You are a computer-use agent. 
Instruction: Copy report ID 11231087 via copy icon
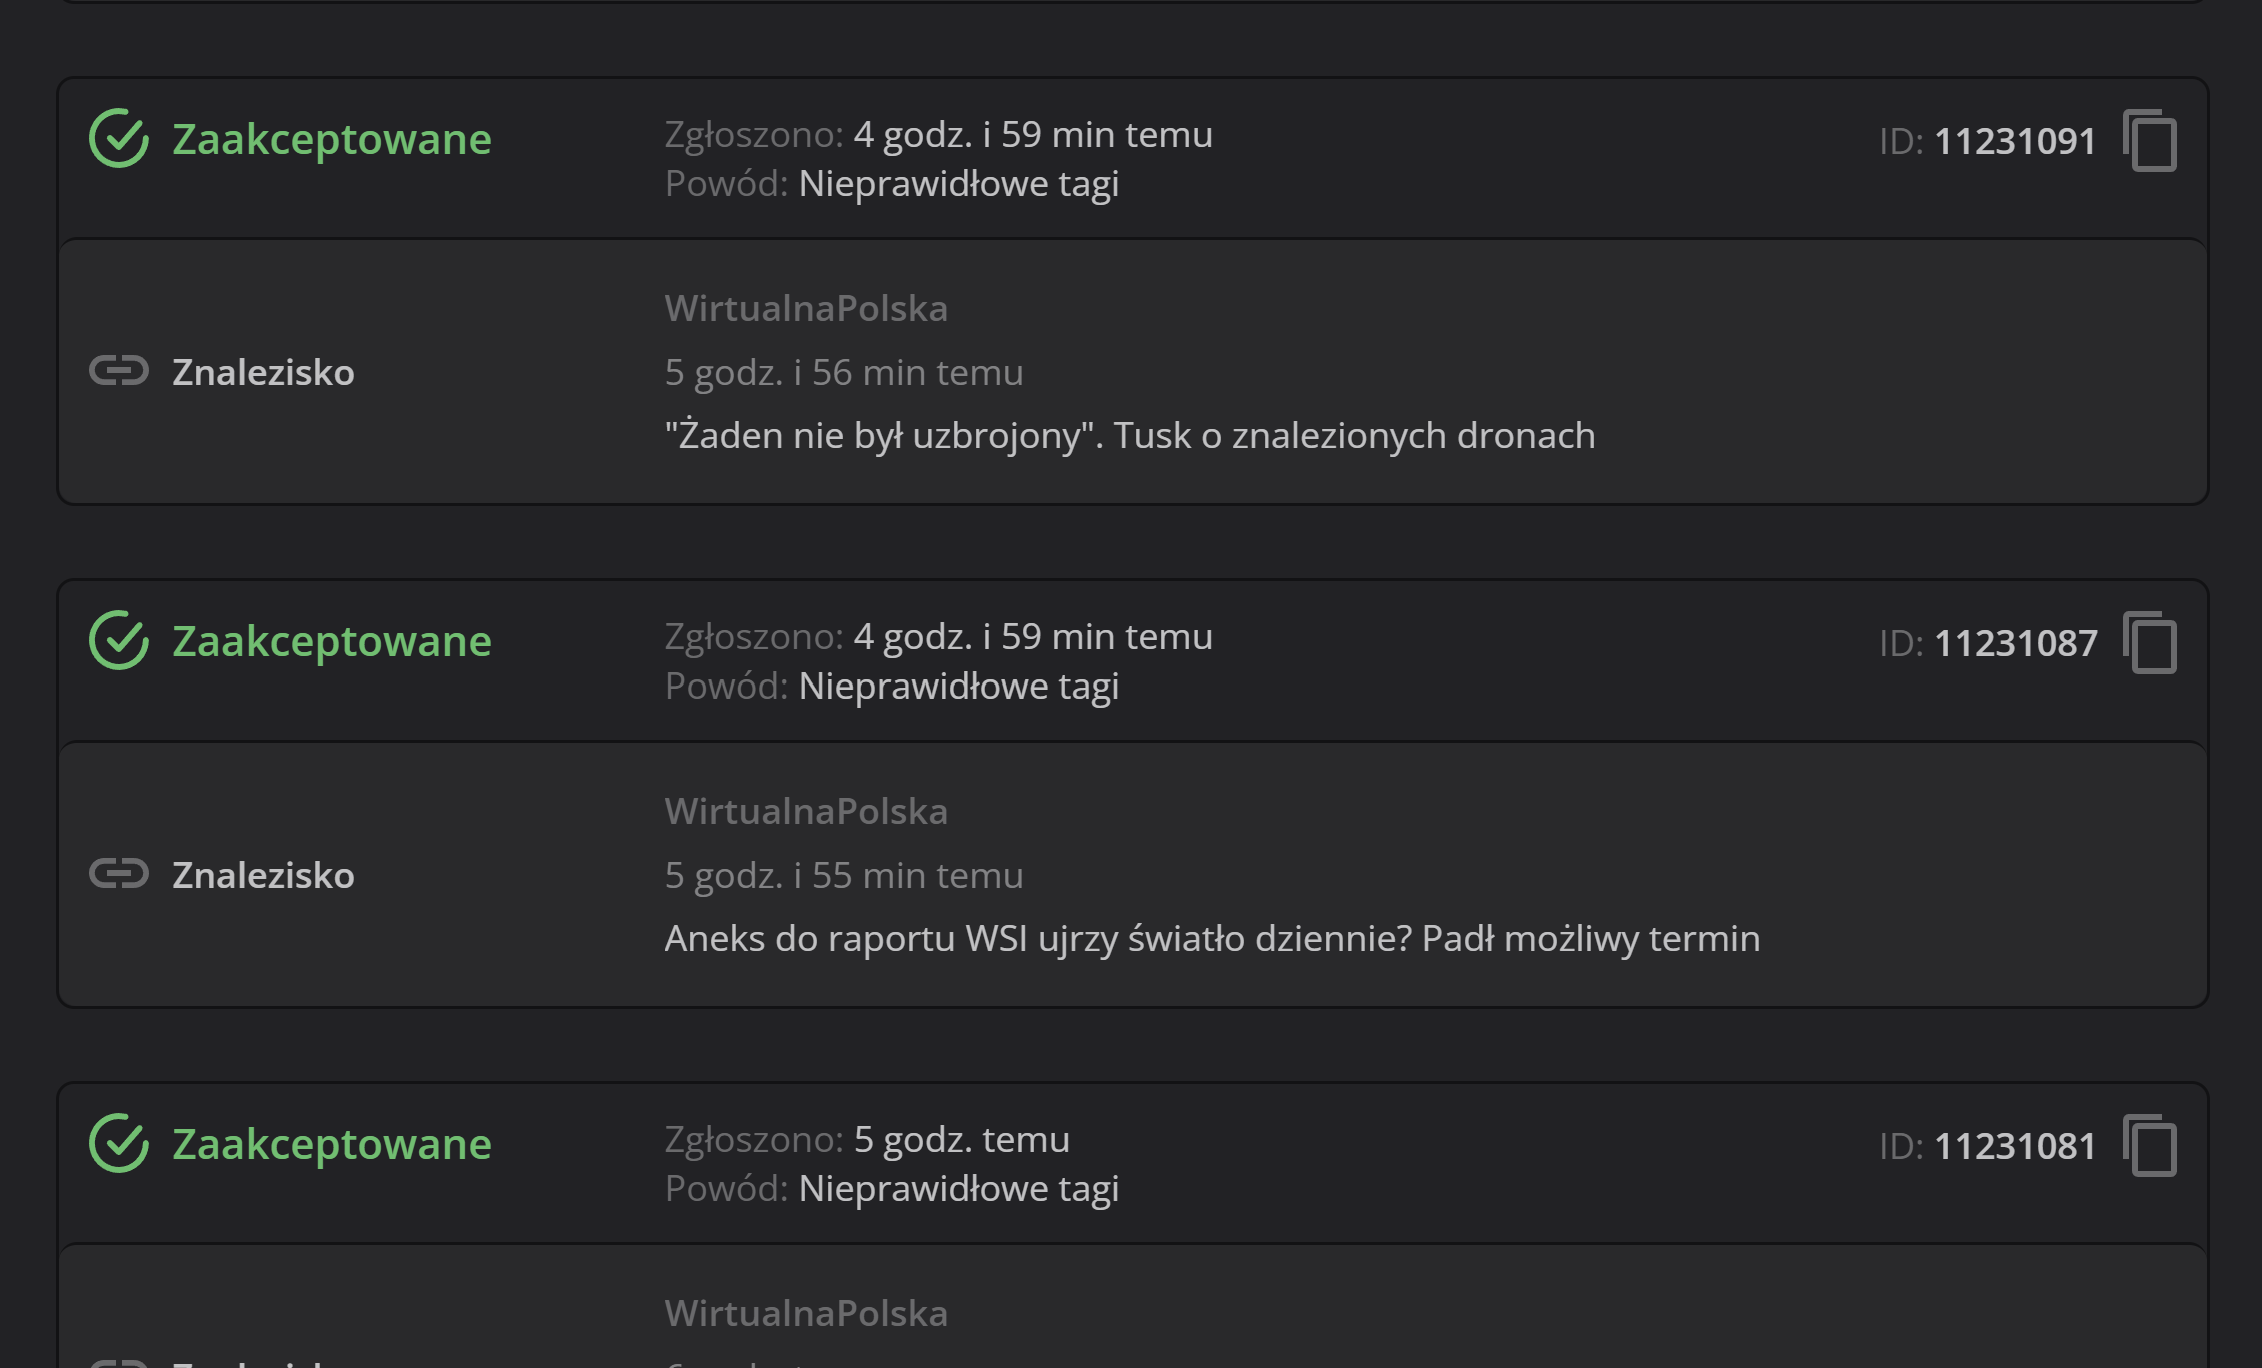click(2150, 643)
